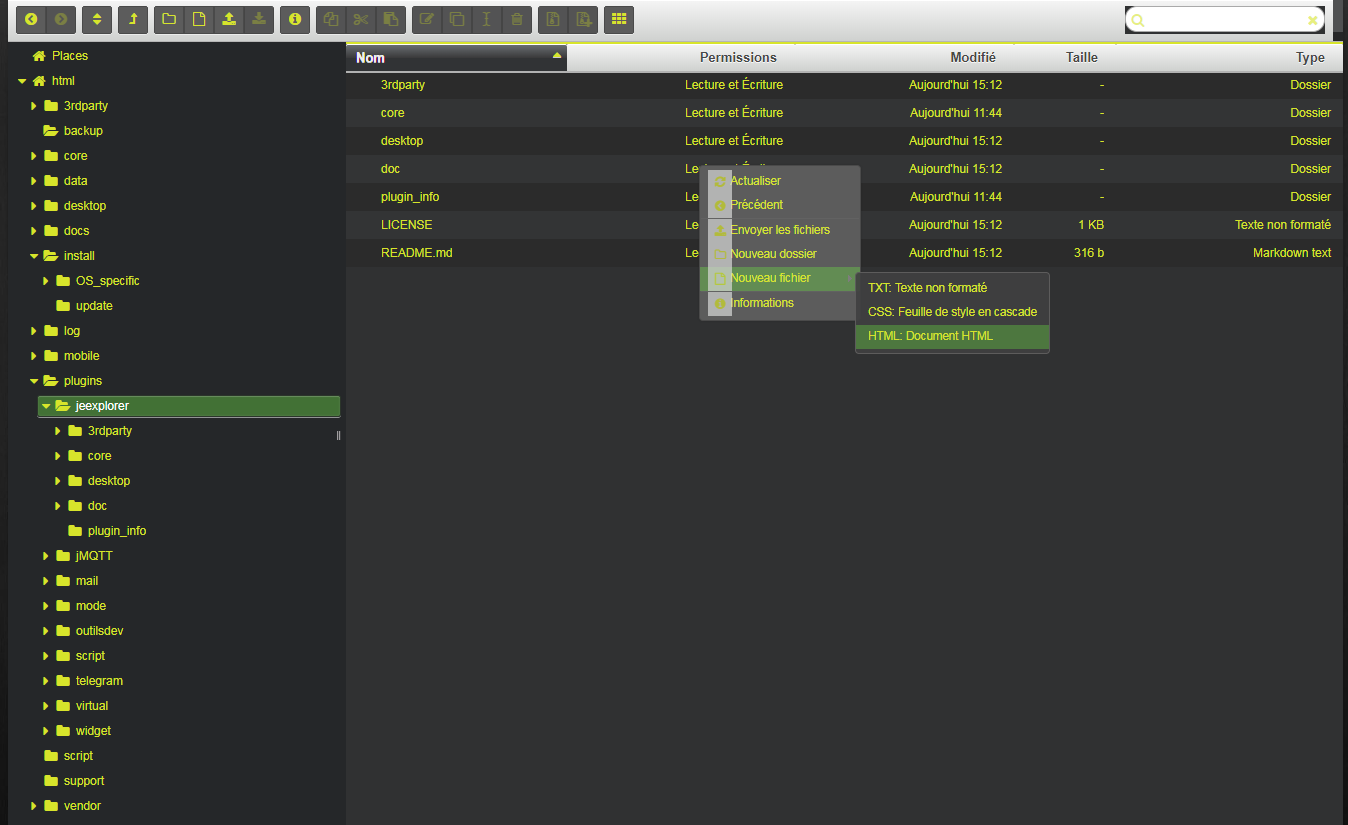
Task: Select the mobile folder in tree
Action: click(82, 356)
